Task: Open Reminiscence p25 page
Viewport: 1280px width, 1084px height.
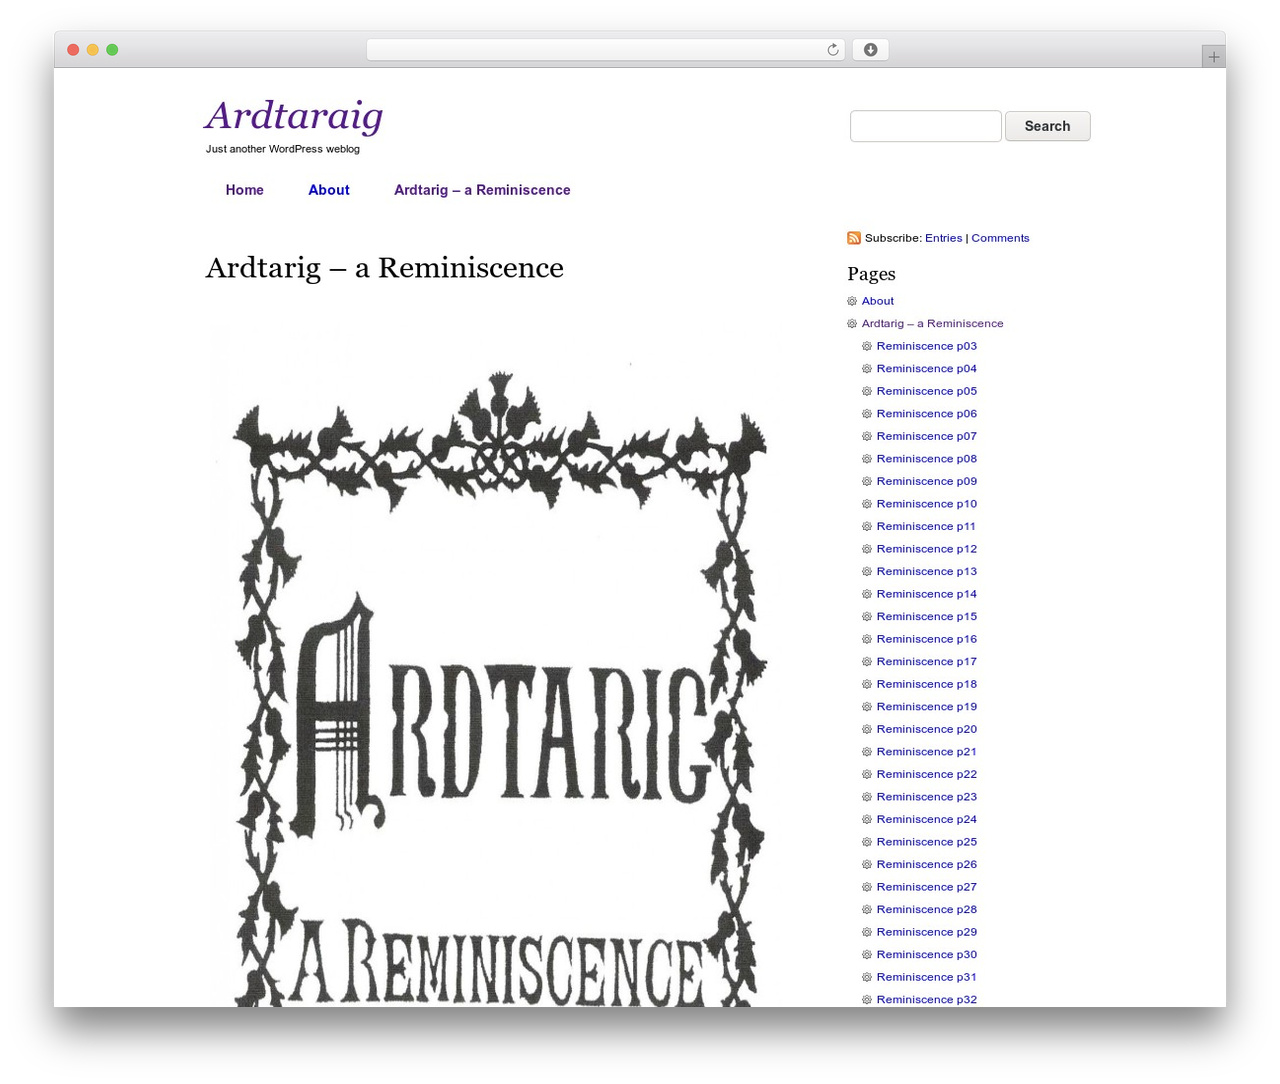Action: coord(926,842)
